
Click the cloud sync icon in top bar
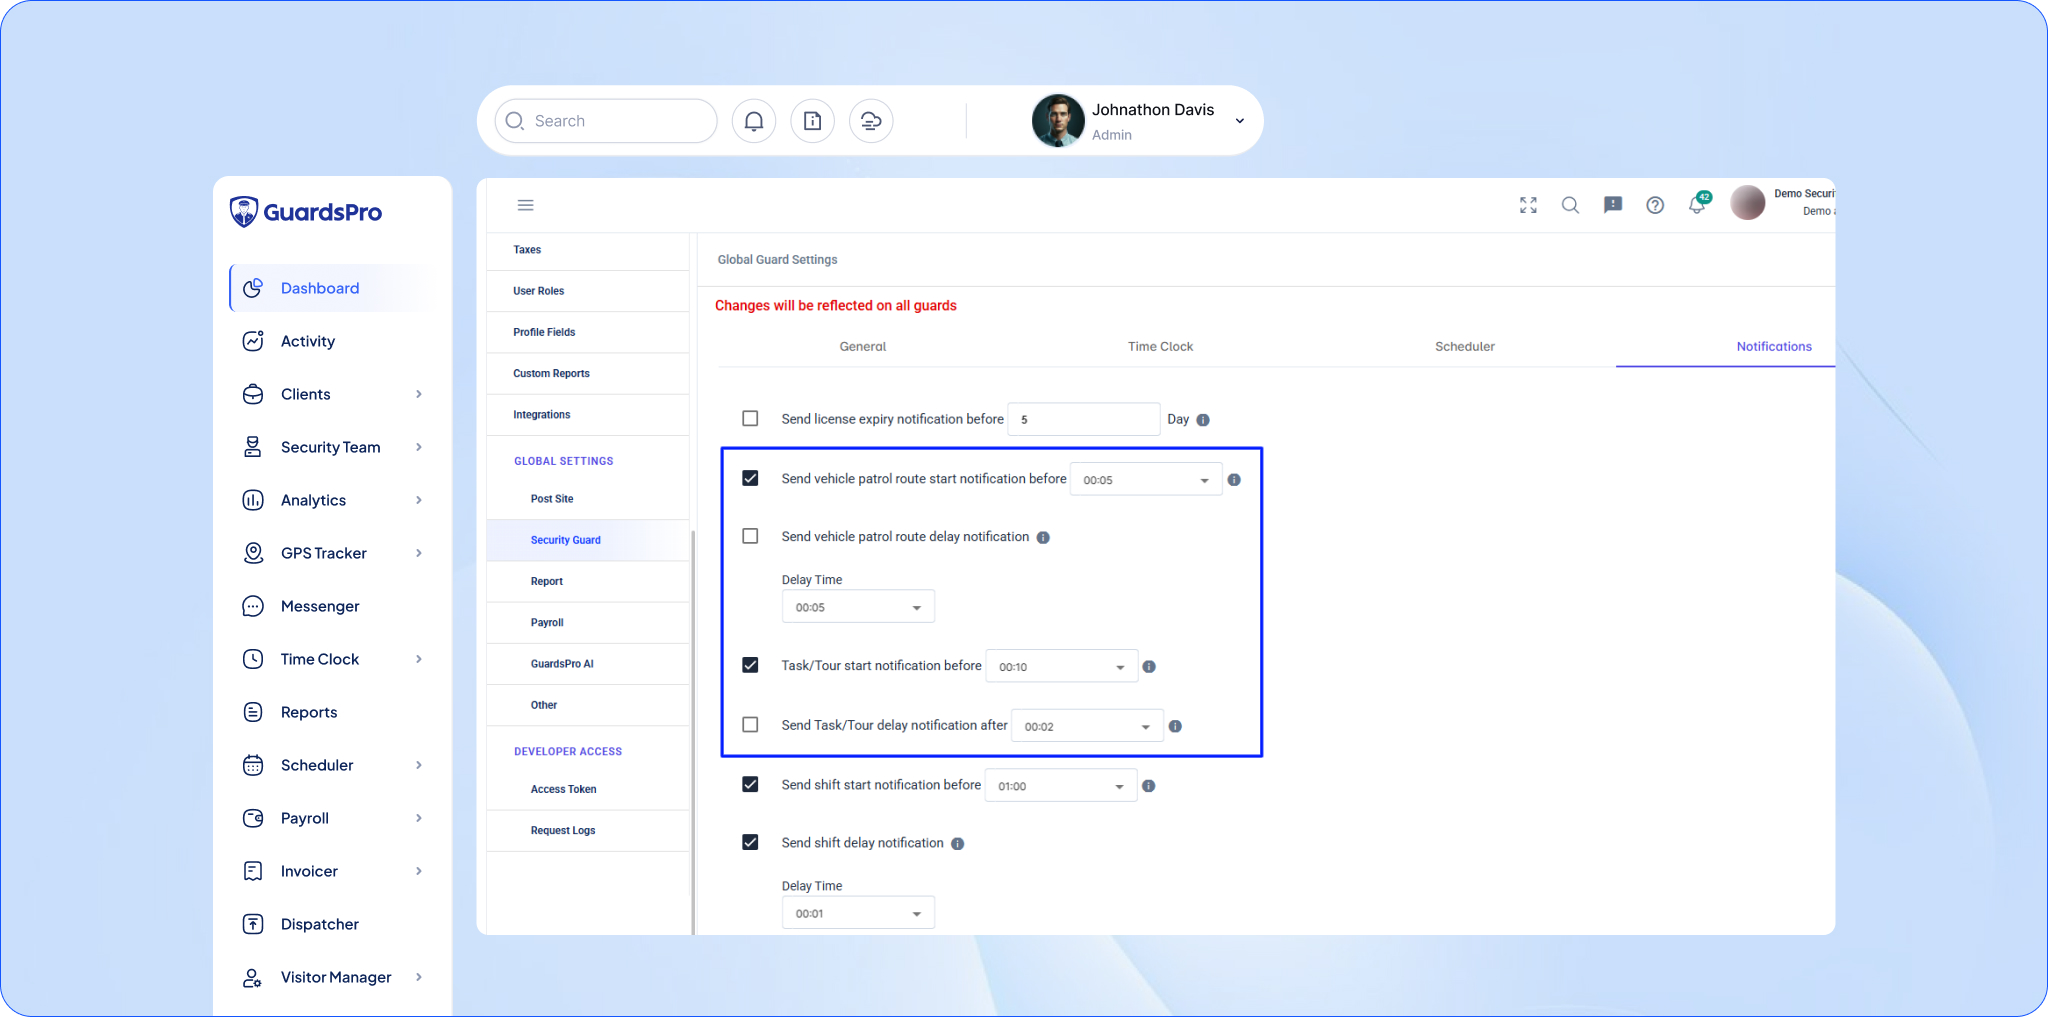click(871, 121)
